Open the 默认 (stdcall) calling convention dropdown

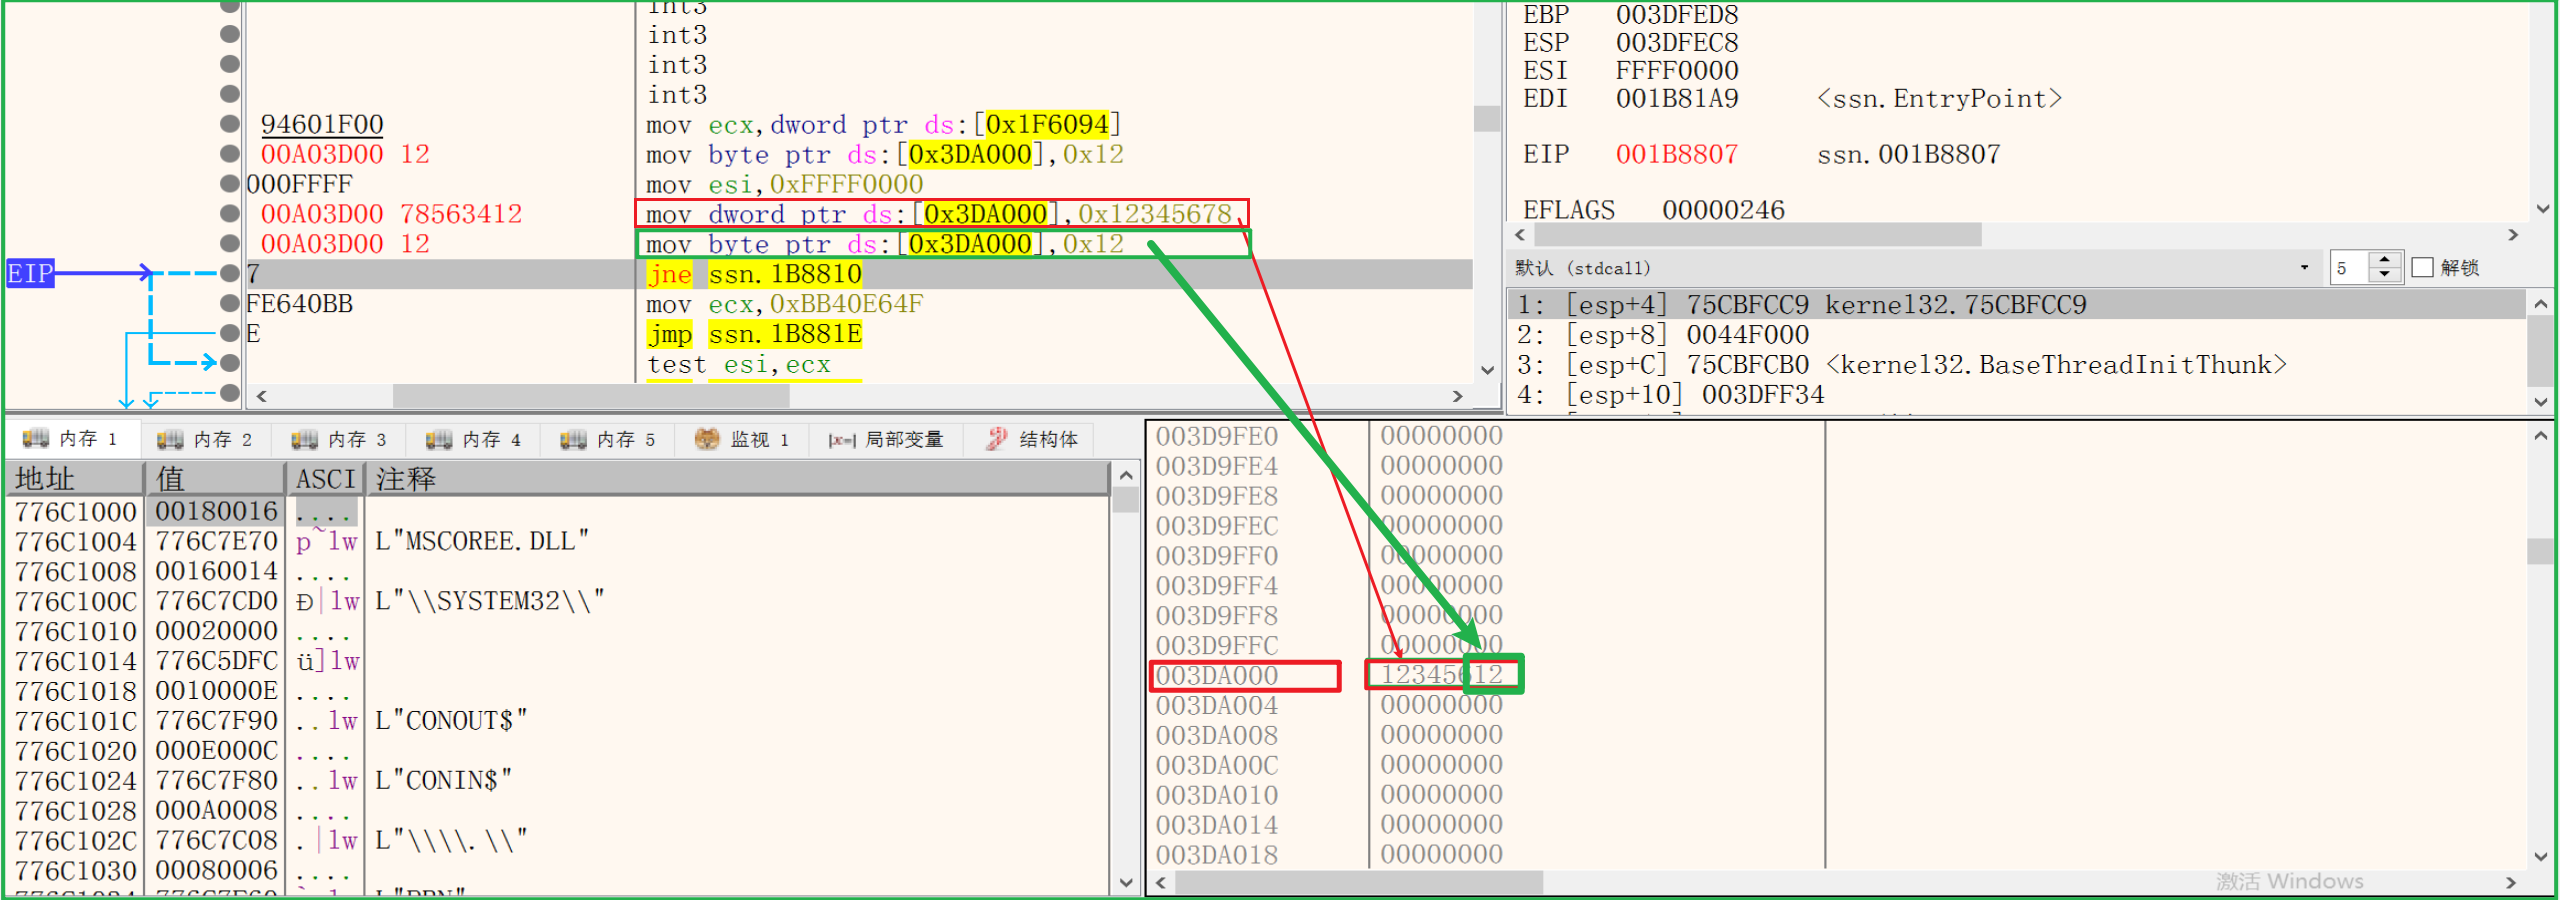click(x=2304, y=268)
